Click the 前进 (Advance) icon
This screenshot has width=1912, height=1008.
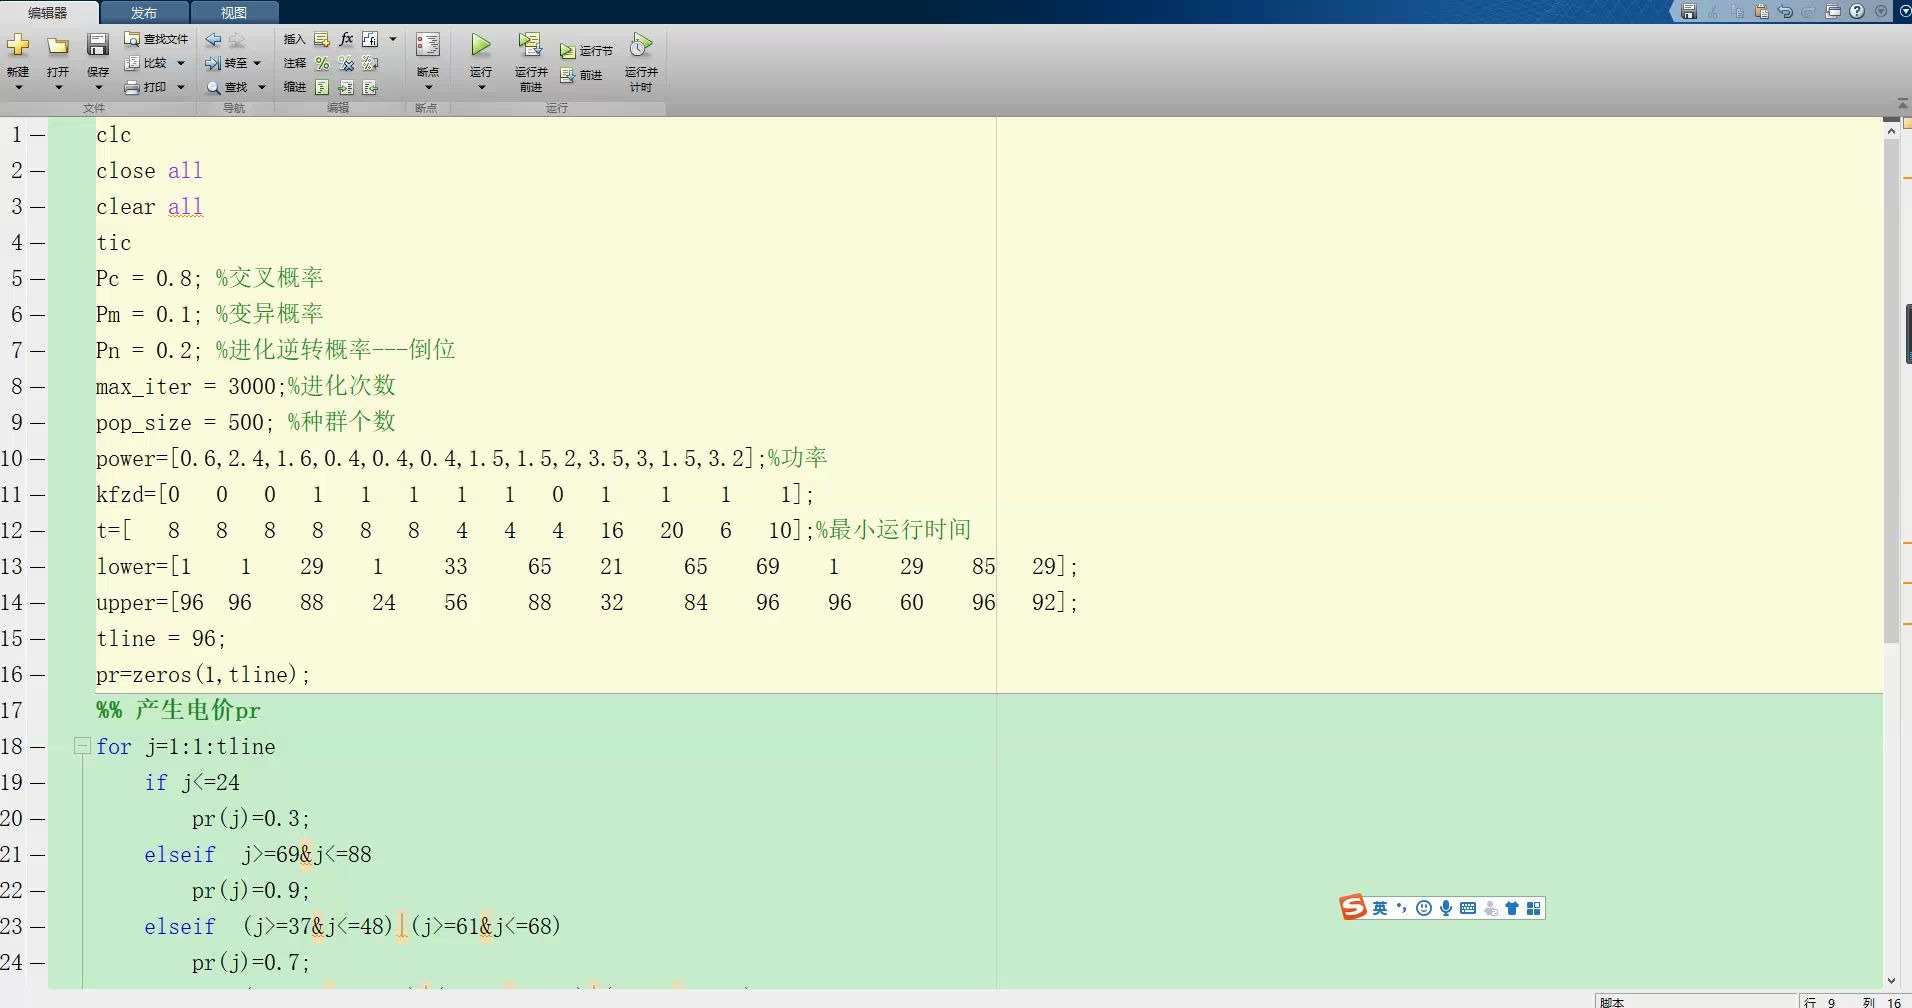pos(568,75)
